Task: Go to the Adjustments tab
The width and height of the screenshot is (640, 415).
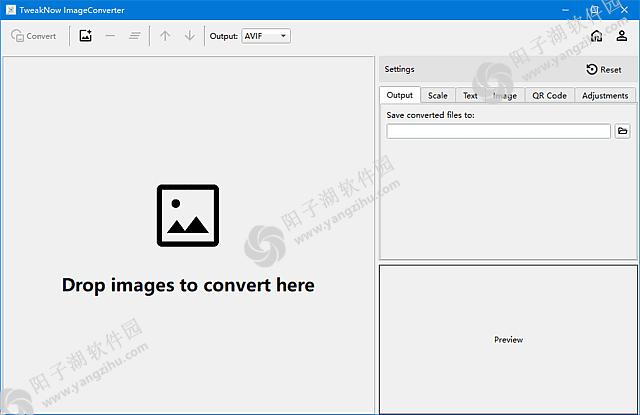Action: click(605, 95)
